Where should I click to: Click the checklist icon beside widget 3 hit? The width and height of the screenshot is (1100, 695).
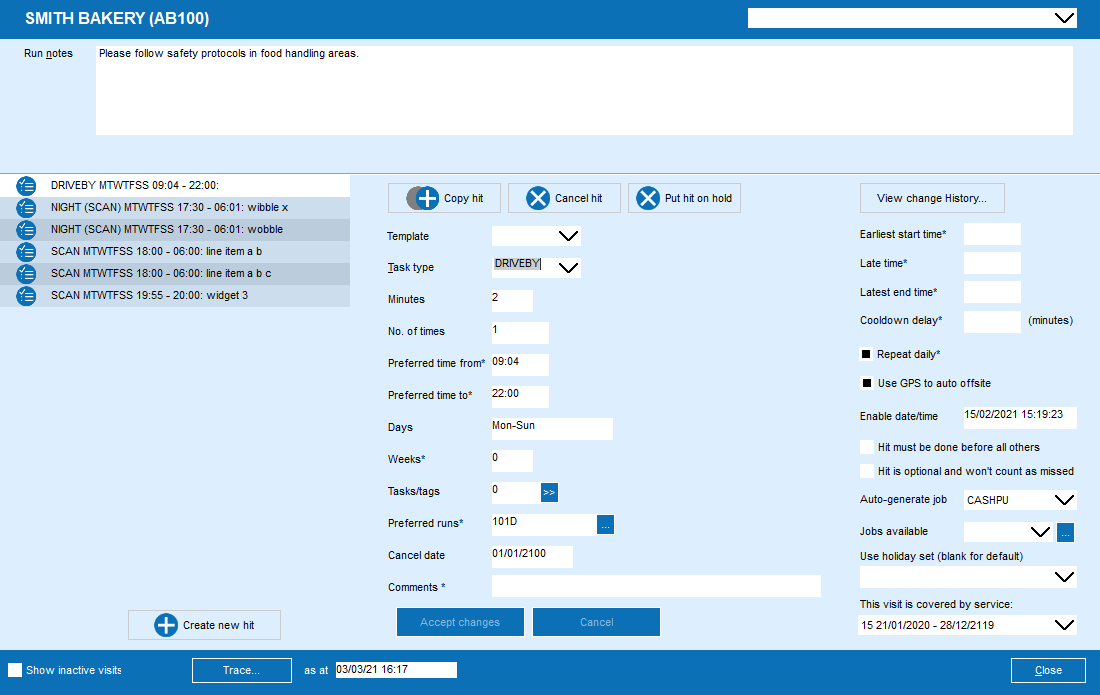coord(26,295)
